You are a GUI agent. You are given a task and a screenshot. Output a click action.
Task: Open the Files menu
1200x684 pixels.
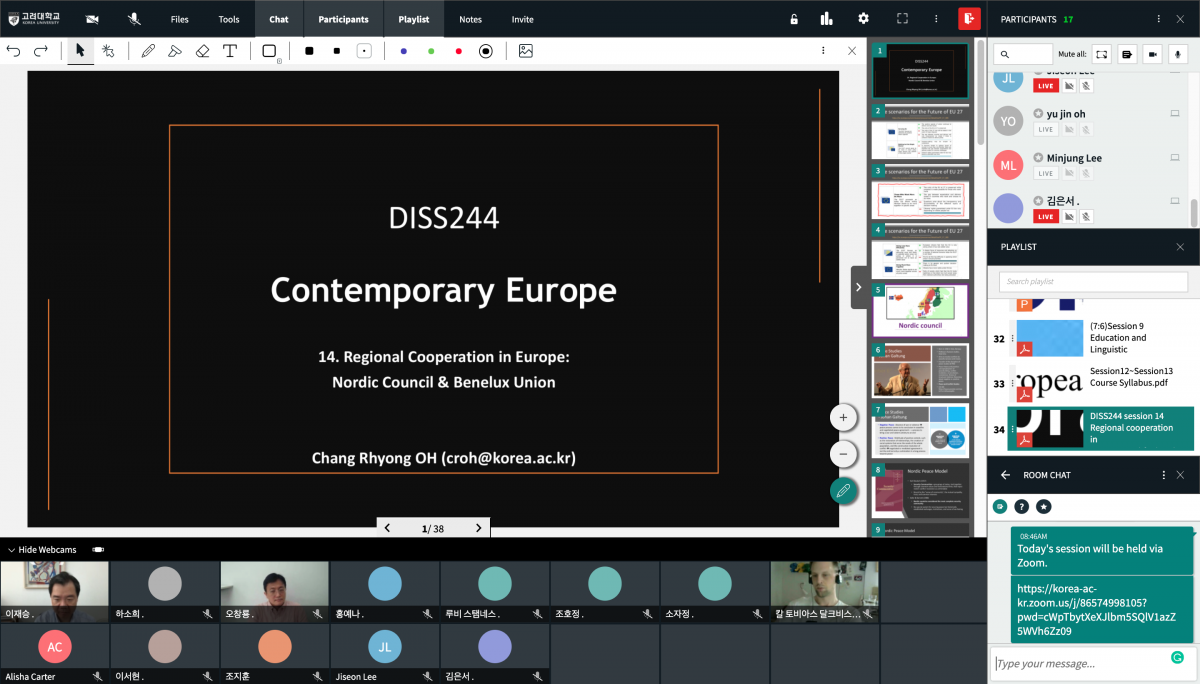(x=179, y=19)
